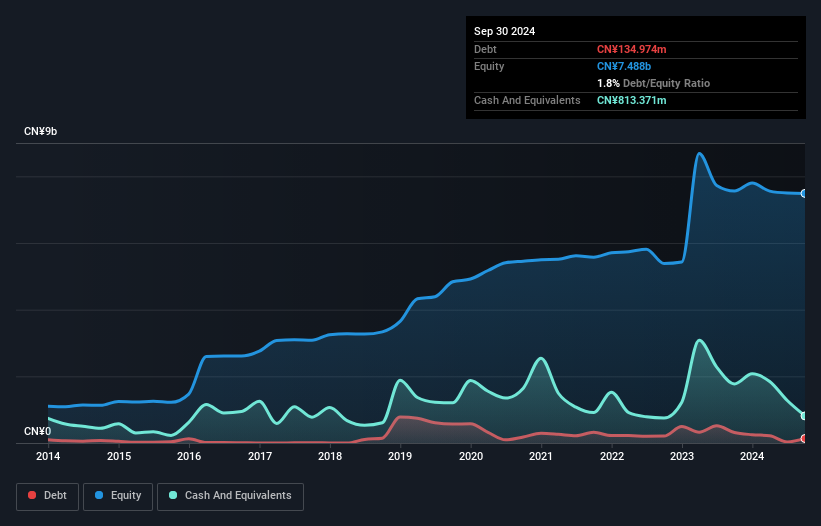Click the 2020 x-axis label

(x=471, y=456)
